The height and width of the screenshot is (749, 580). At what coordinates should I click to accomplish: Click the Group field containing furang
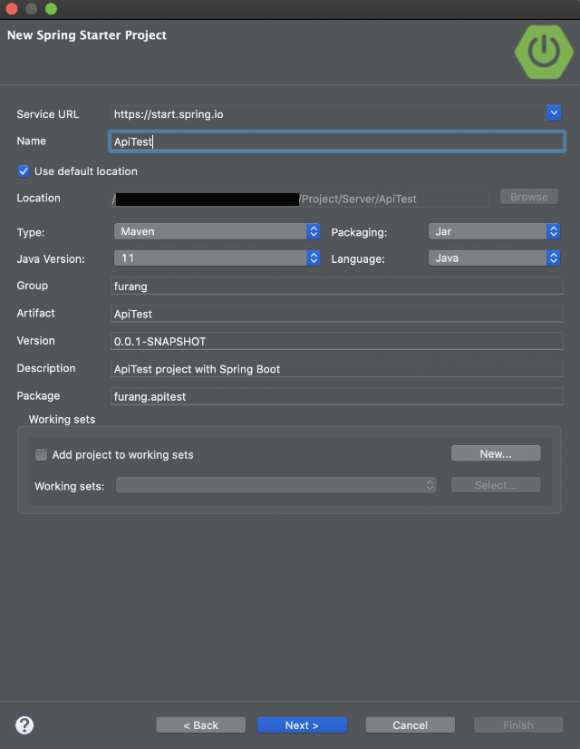pyautogui.click(x=337, y=286)
